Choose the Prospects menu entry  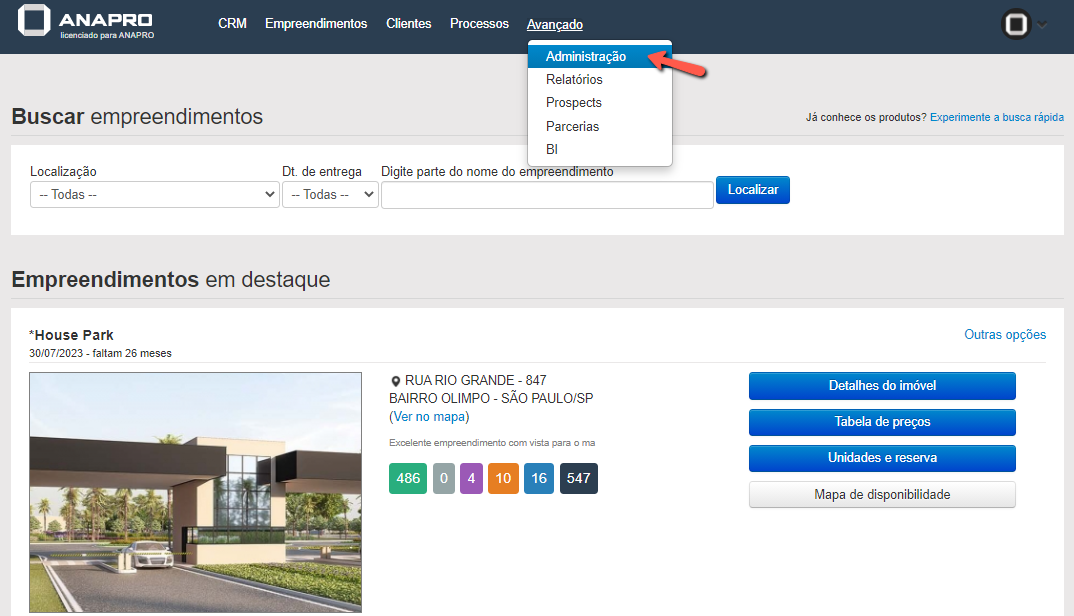574,103
